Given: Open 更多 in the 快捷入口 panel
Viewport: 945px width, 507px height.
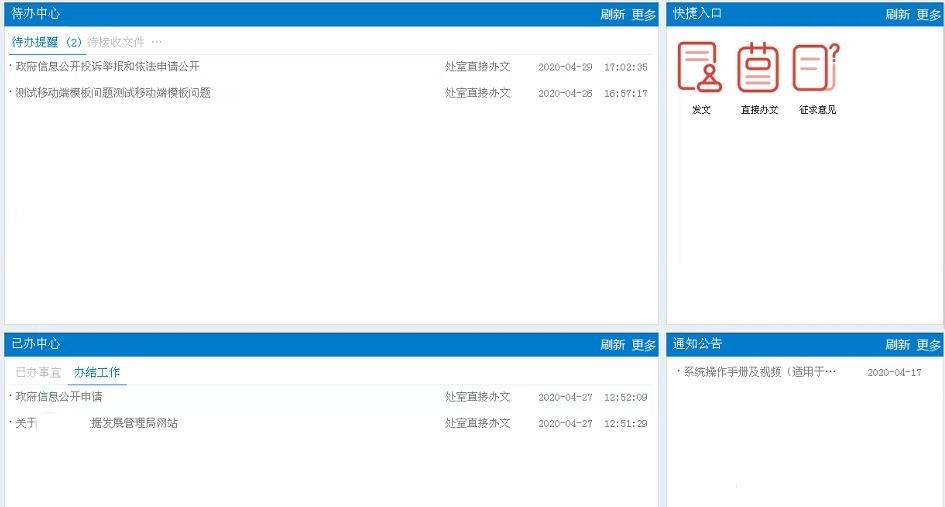Looking at the screenshot, I should pos(929,14).
